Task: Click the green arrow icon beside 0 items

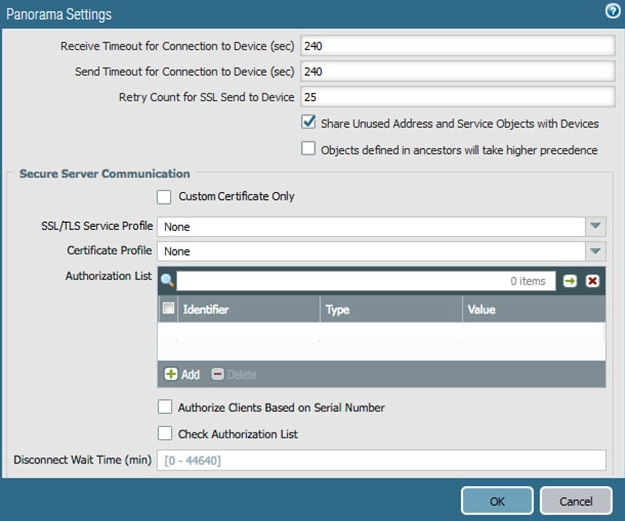Action: (570, 281)
